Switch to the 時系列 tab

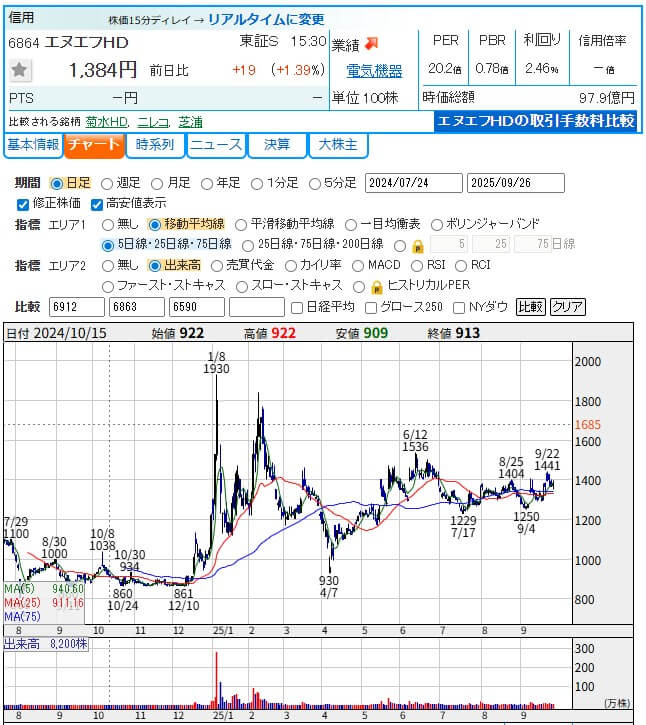(154, 145)
